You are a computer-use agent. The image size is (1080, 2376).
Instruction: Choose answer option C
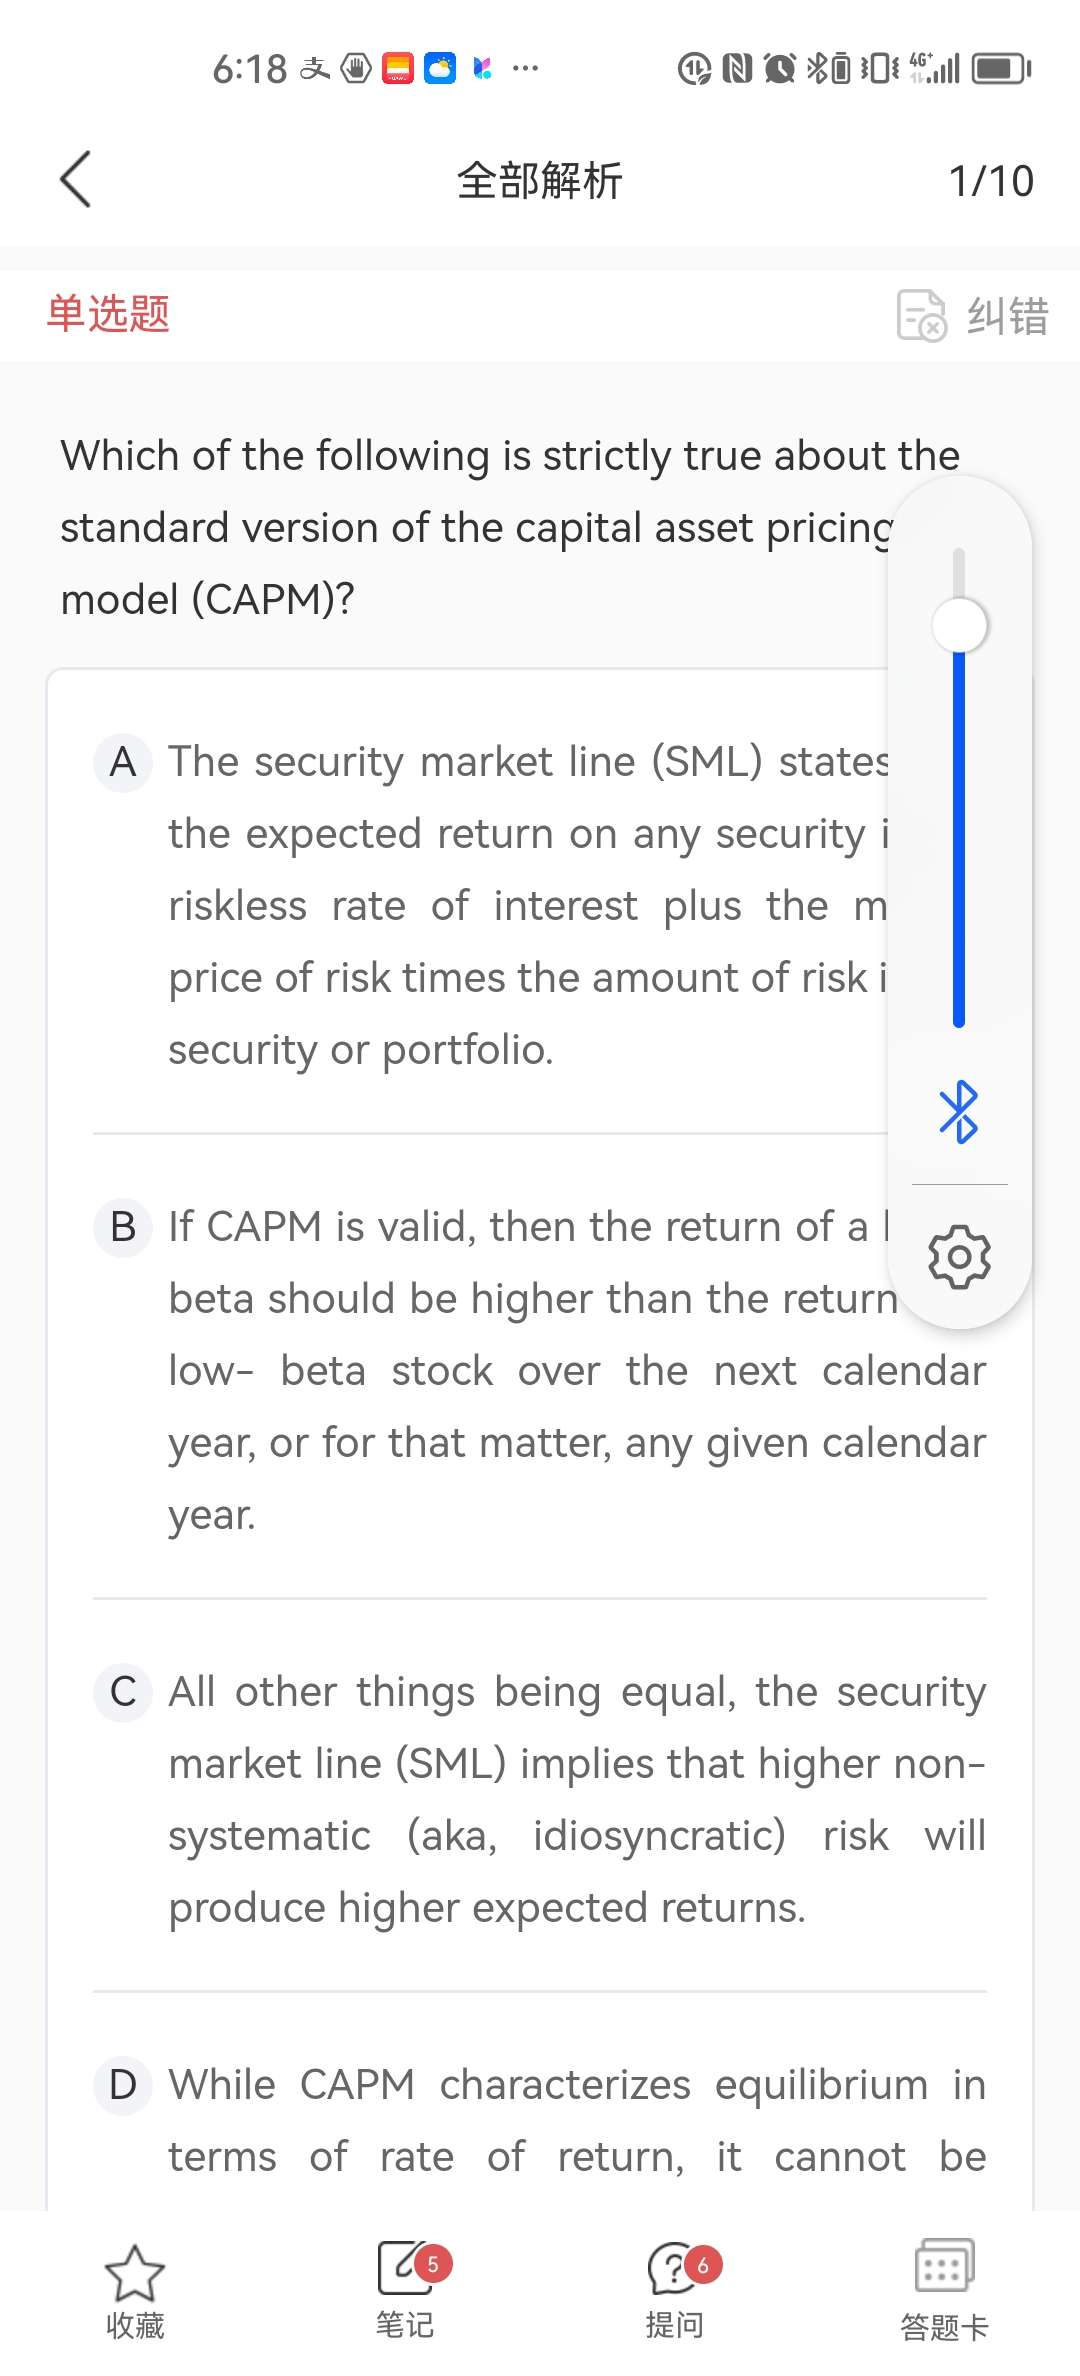tap(123, 1692)
